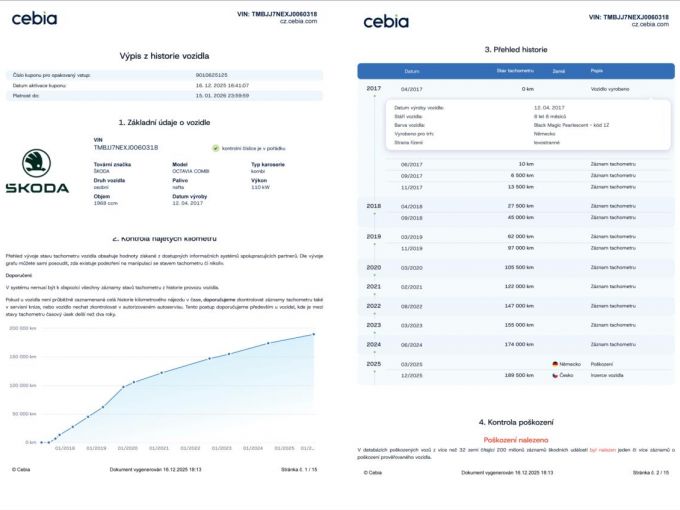
Task: Click the last data point on mileage chart
Action: (x=314, y=334)
